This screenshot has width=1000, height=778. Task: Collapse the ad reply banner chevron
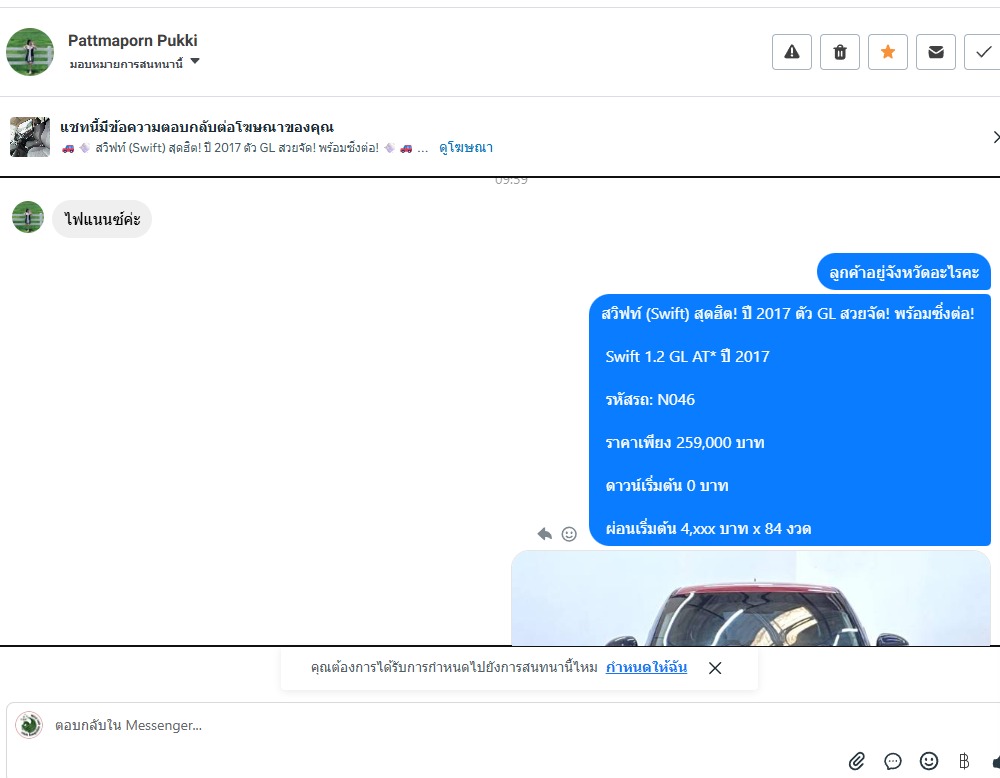pos(996,136)
